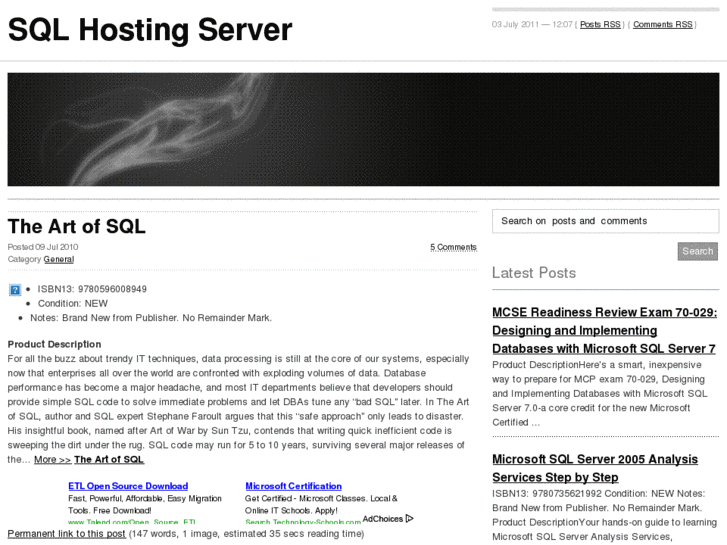Click the Condition: NEW list item
This screenshot has height=545, width=727.
click(x=73, y=303)
